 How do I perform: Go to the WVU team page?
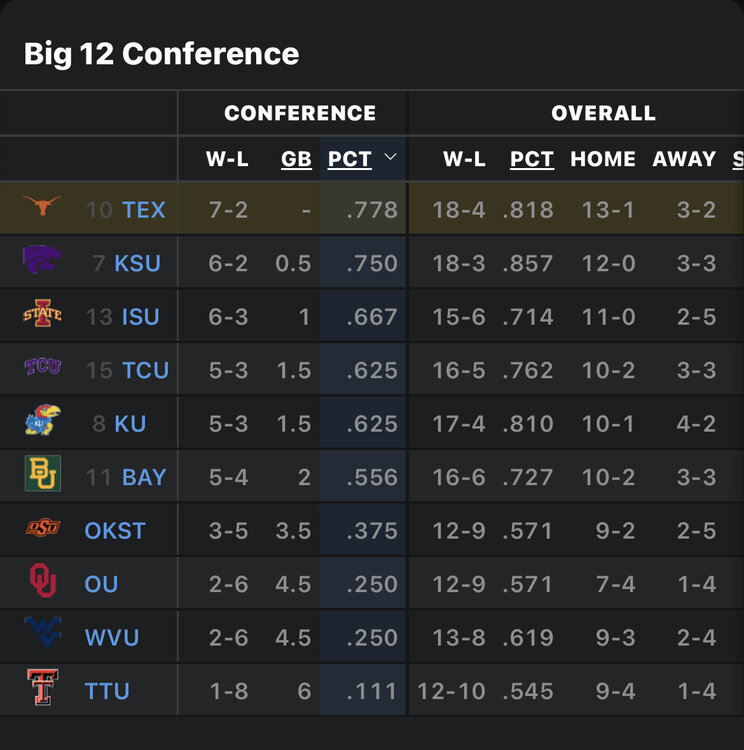112,637
